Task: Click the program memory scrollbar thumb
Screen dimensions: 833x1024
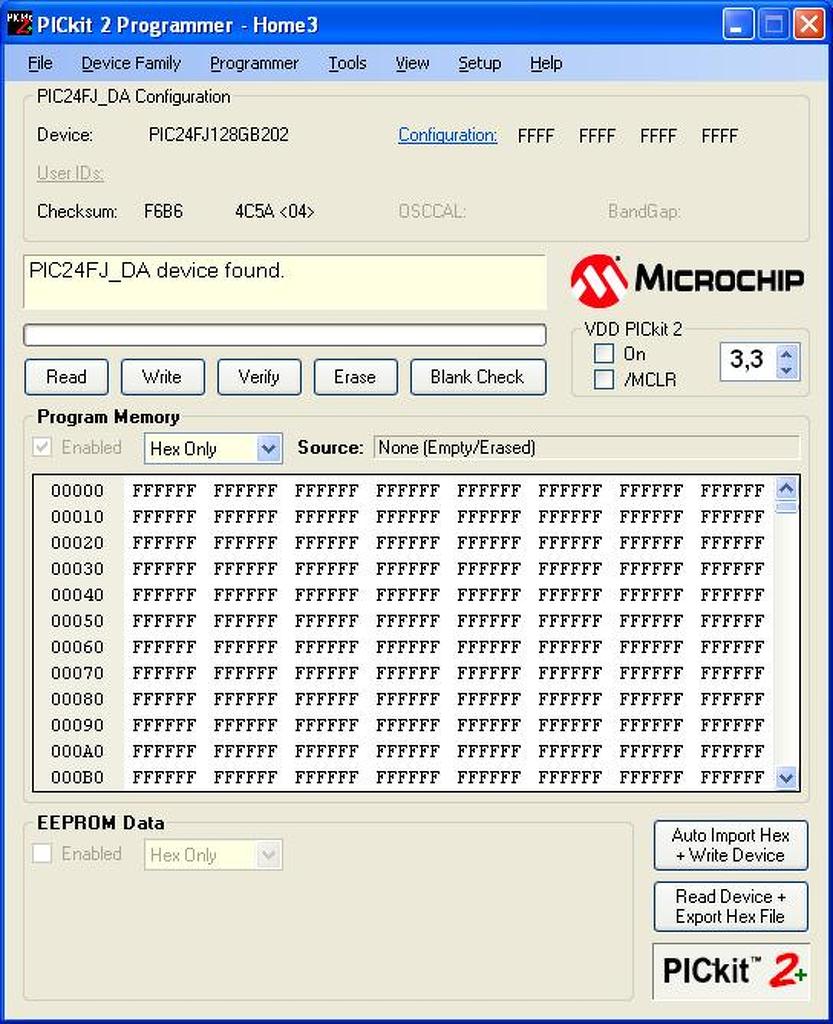Action: pos(786,507)
